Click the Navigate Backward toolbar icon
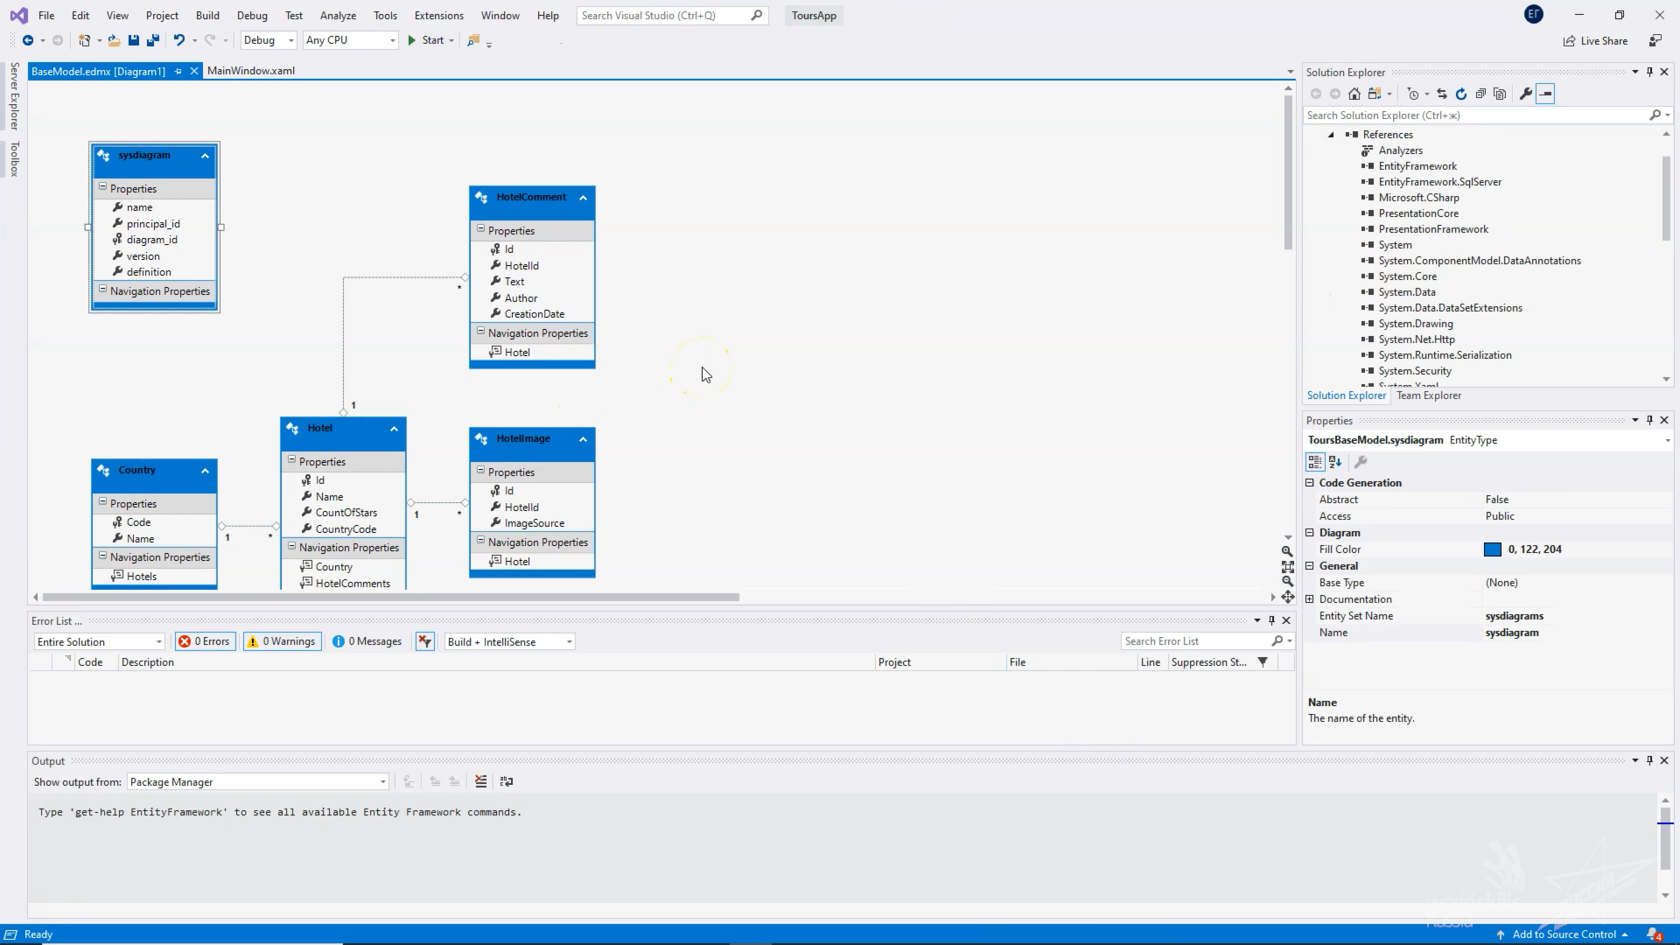 (27, 40)
